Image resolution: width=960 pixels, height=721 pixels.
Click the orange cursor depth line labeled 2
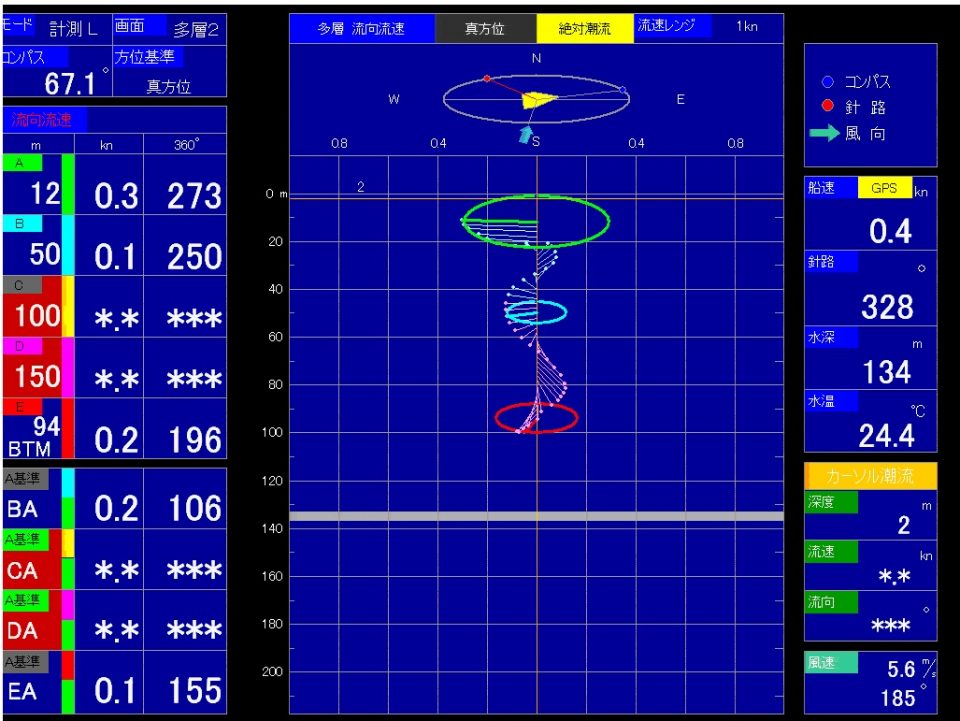pos(536,198)
